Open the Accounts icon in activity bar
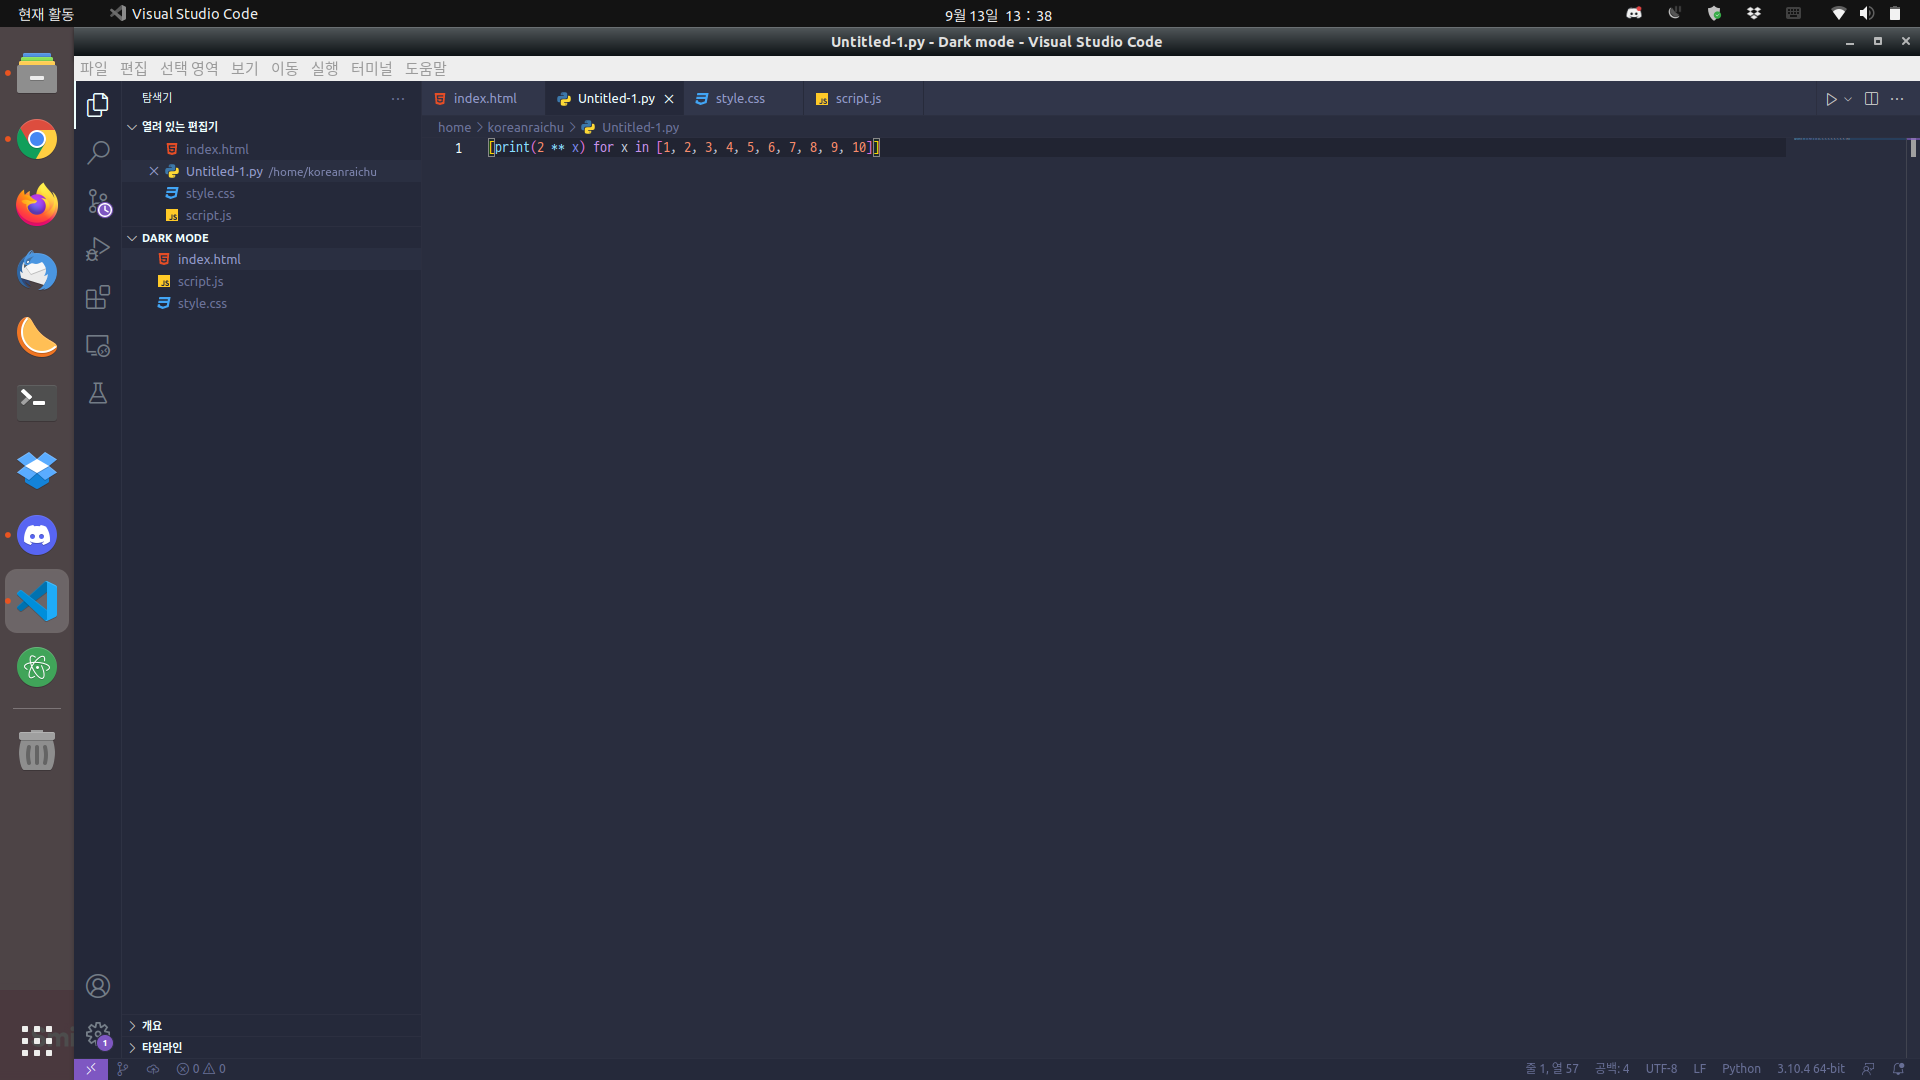 click(x=98, y=986)
